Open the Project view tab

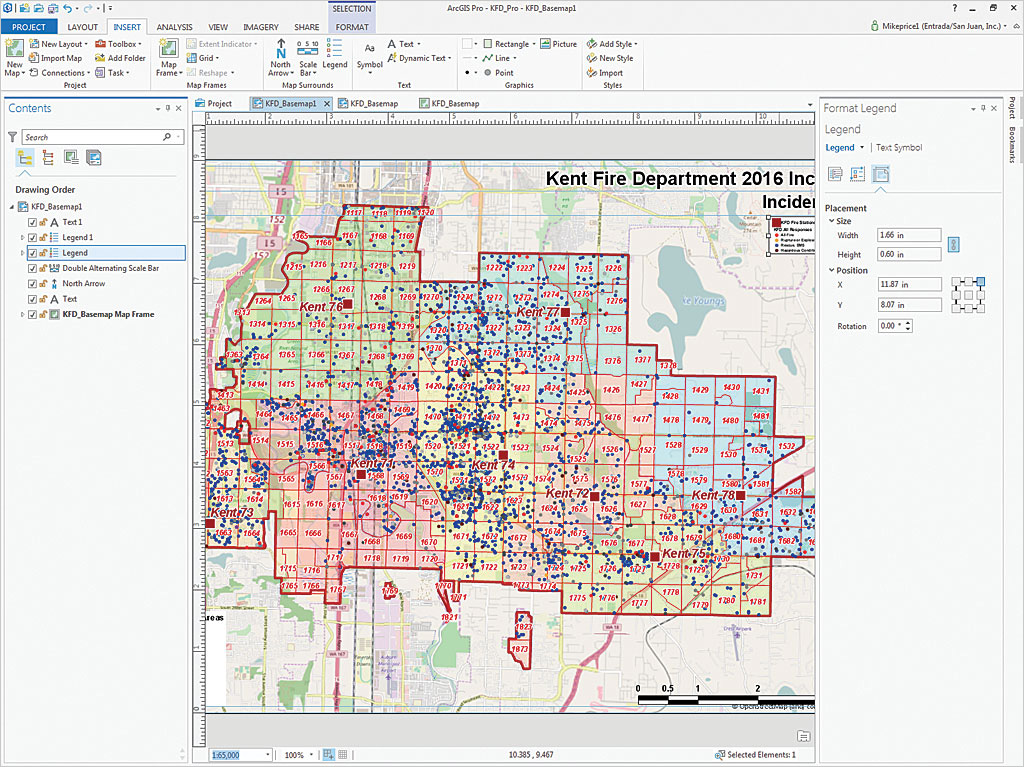pyautogui.click(x=214, y=104)
